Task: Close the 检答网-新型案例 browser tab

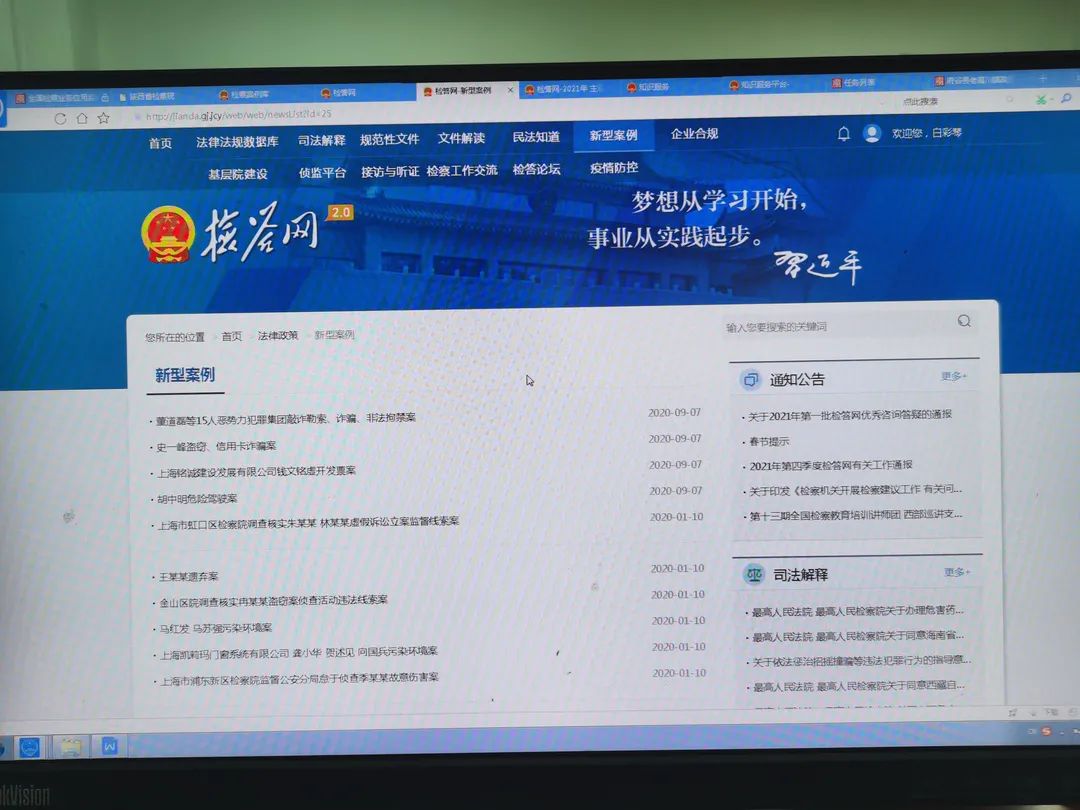Action: click(x=510, y=90)
